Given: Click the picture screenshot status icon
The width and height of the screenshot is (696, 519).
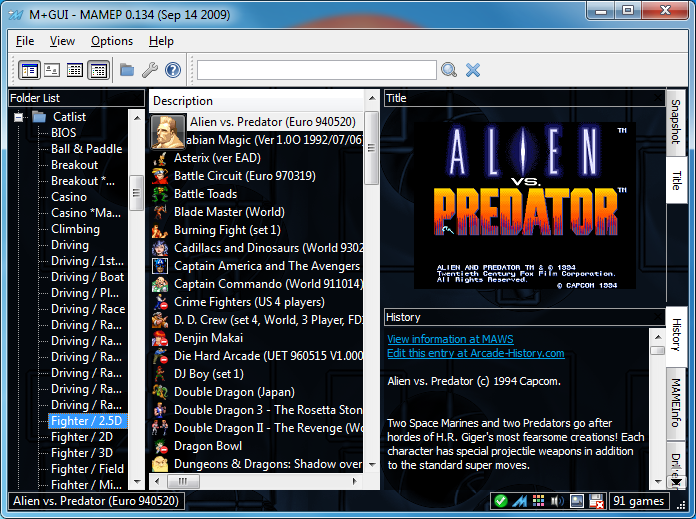Looking at the screenshot, I should (x=577, y=501).
